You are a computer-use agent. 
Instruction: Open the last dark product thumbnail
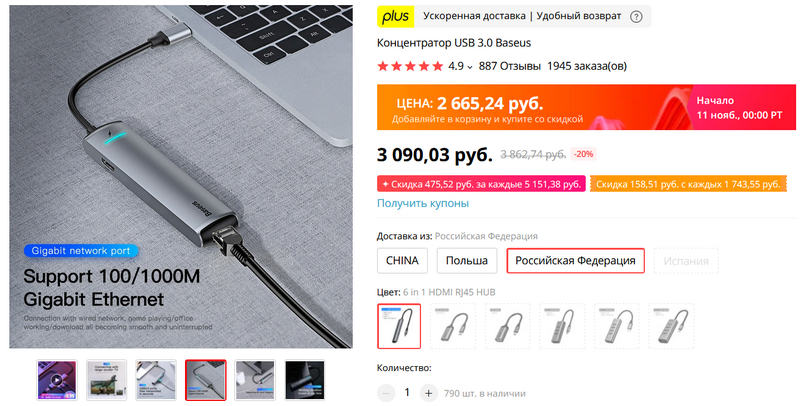tap(305, 380)
